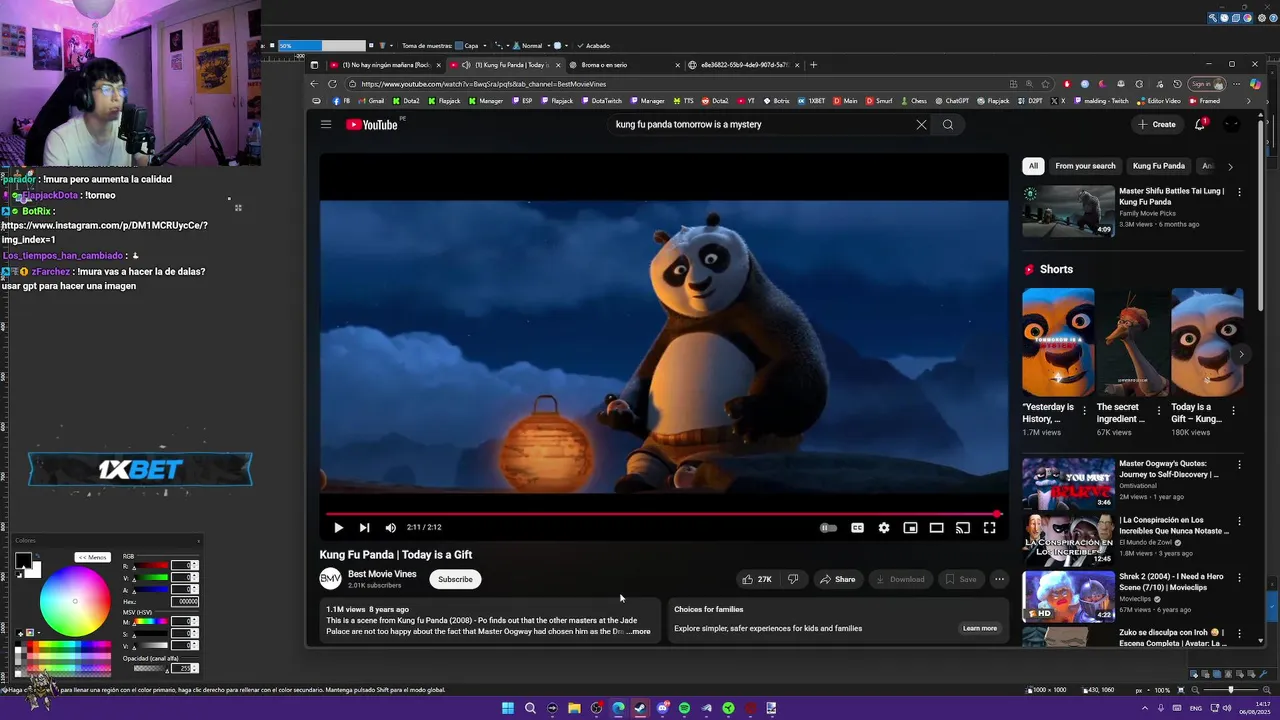Select 'From your search' filter chip
The image size is (1280, 720).
[x=1085, y=166]
